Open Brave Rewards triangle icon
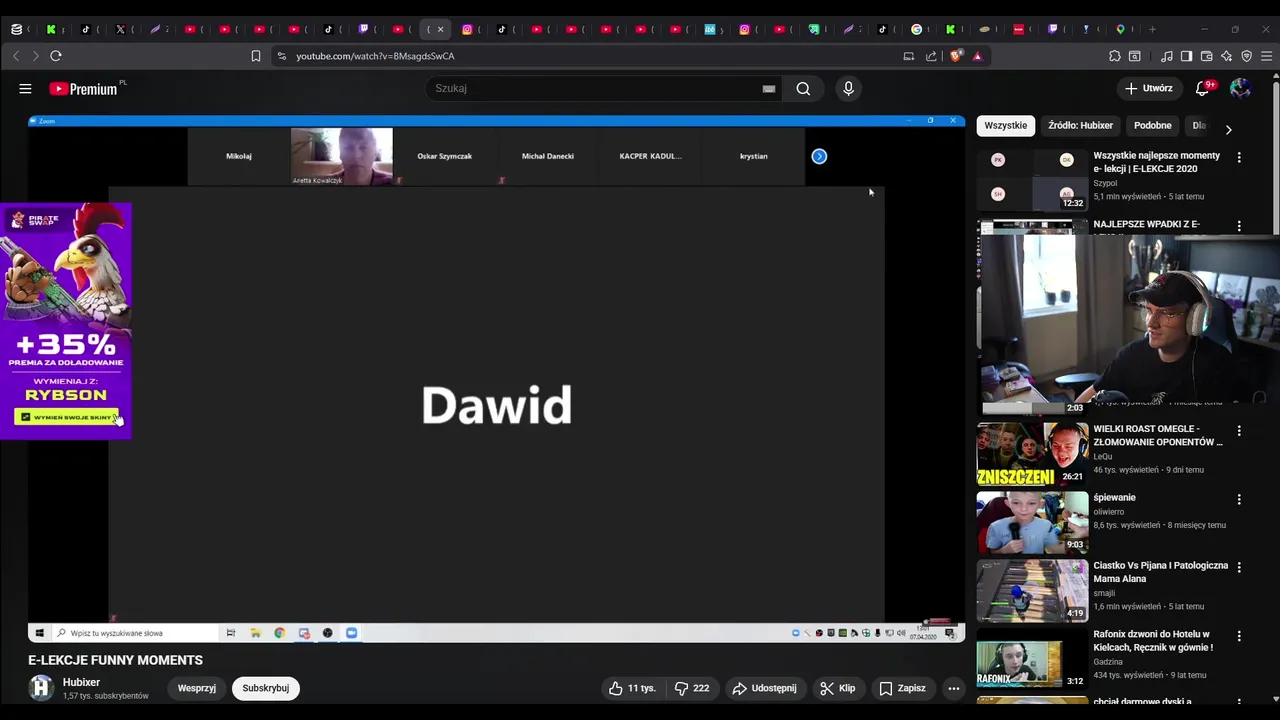The height and width of the screenshot is (720, 1280). [978, 56]
